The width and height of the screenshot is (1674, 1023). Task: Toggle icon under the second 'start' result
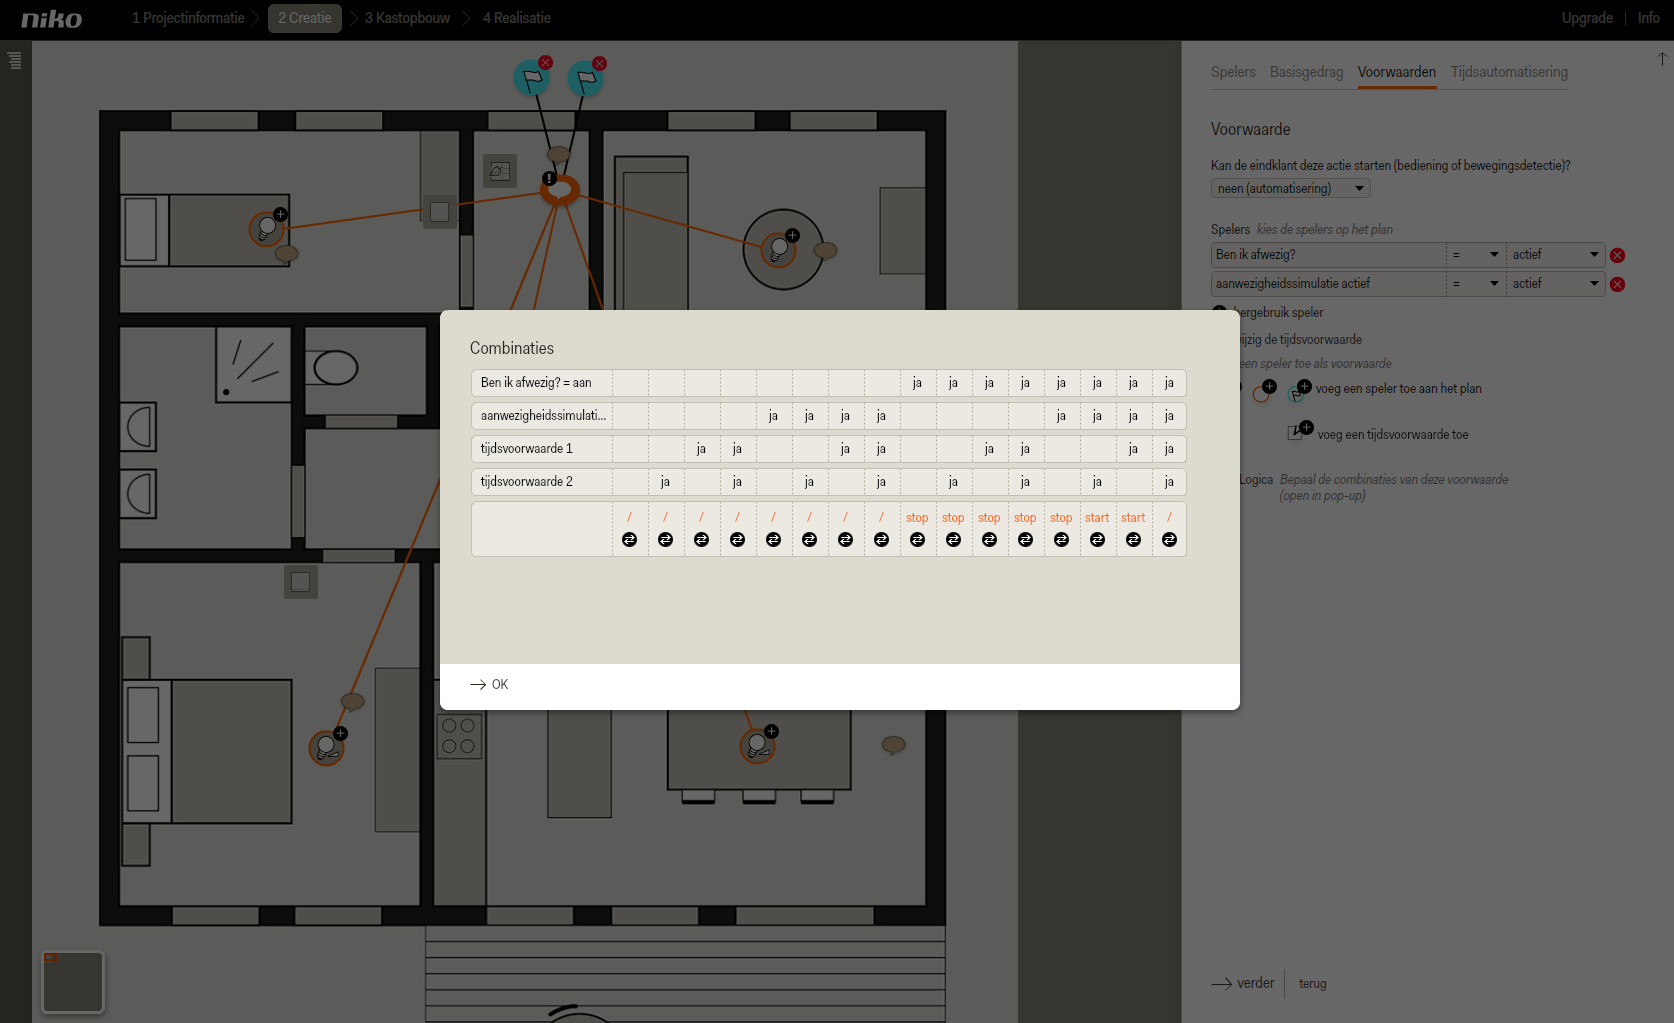(x=1133, y=540)
